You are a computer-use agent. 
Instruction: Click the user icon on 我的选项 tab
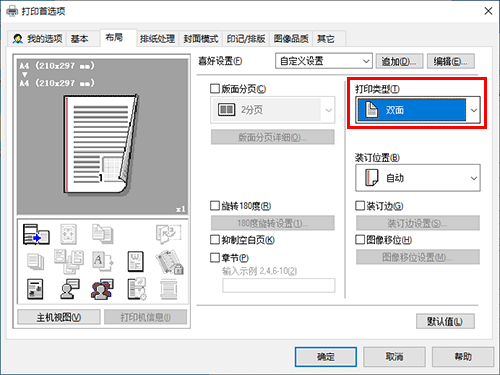click(x=17, y=39)
